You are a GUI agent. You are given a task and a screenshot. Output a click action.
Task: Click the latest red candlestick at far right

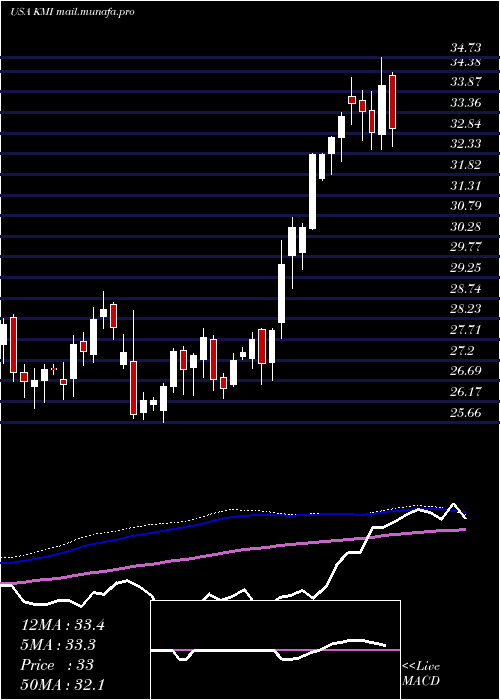pyautogui.click(x=393, y=102)
